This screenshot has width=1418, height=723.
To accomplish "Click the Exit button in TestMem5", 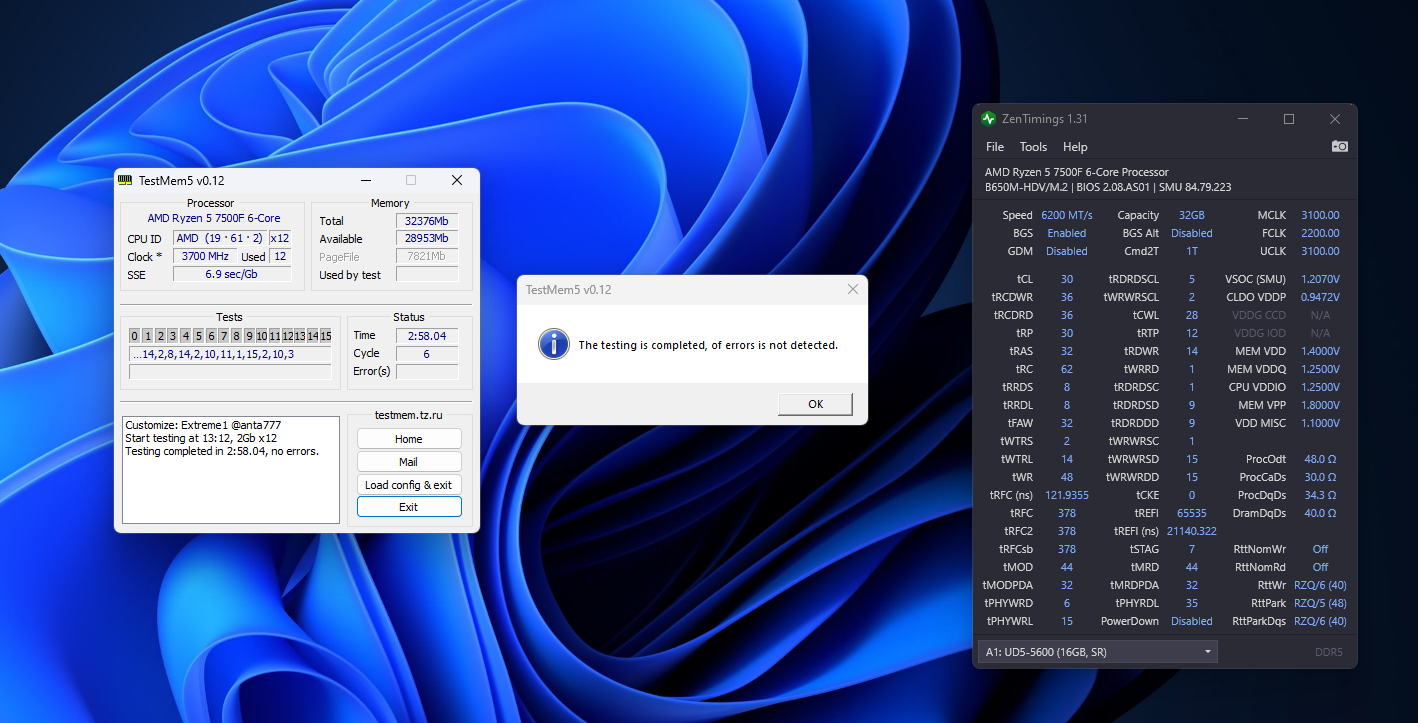I will pyautogui.click(x=409, y=507).
